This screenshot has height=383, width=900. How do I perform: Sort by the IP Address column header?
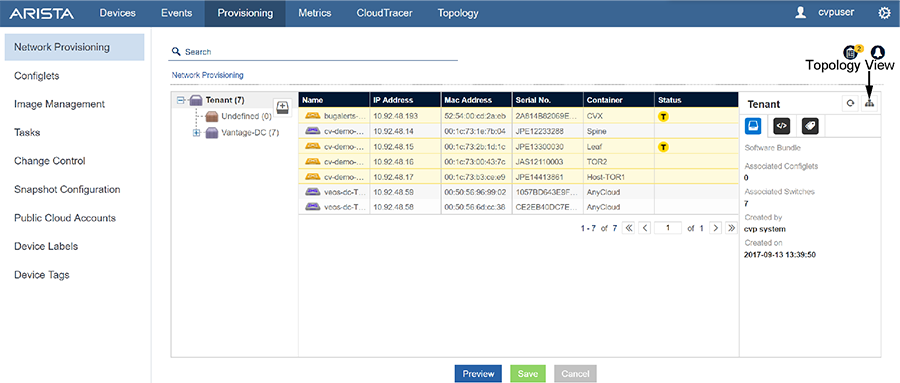405,100
